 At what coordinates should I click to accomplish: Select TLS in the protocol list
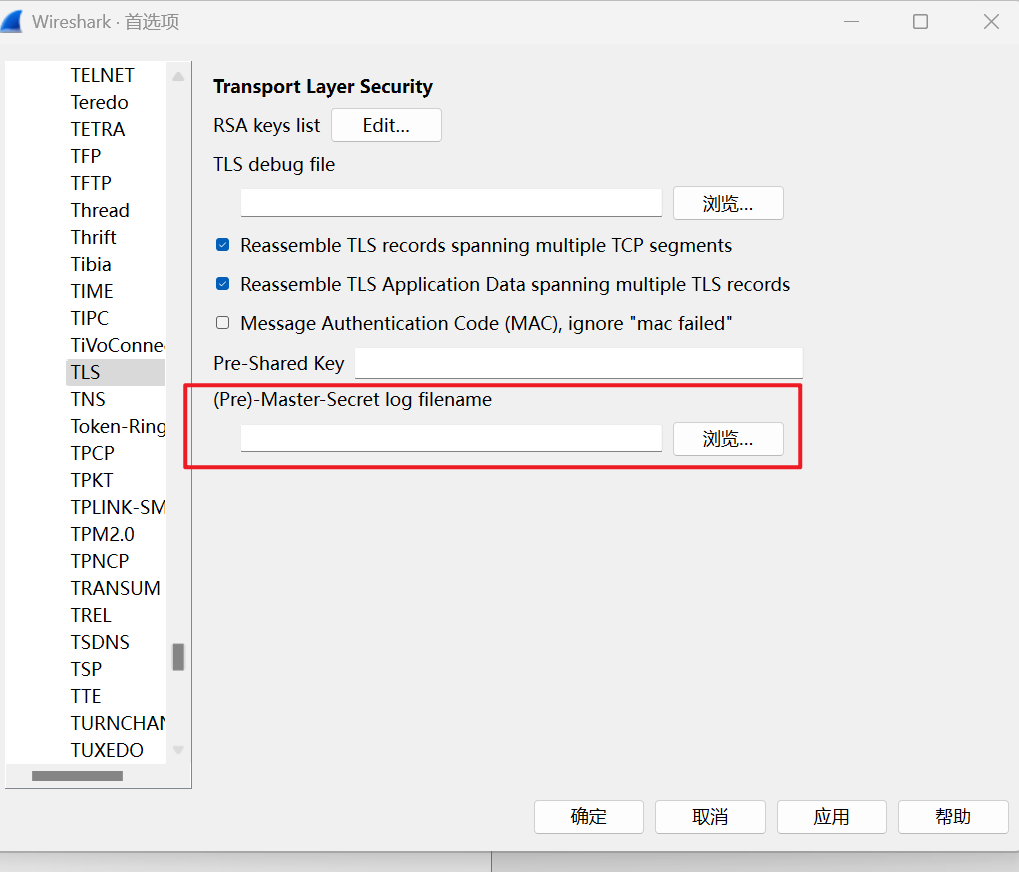tap(86, 372)
